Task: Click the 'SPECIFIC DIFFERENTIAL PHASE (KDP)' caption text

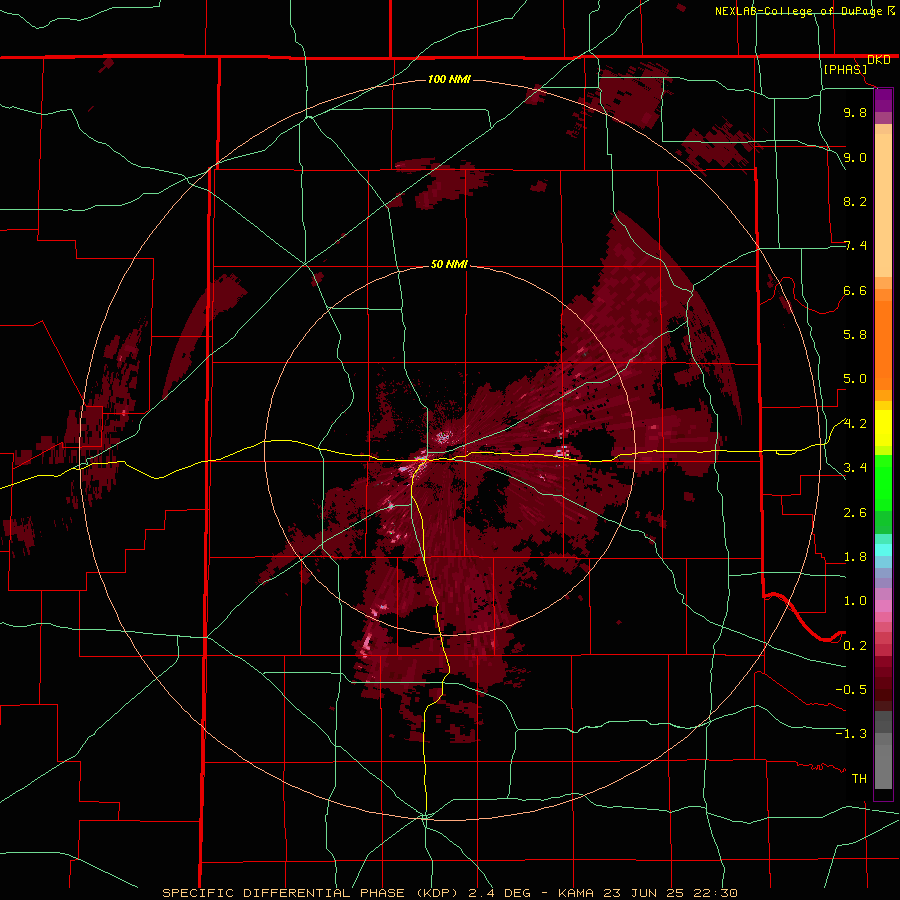Action: point(310,893)
